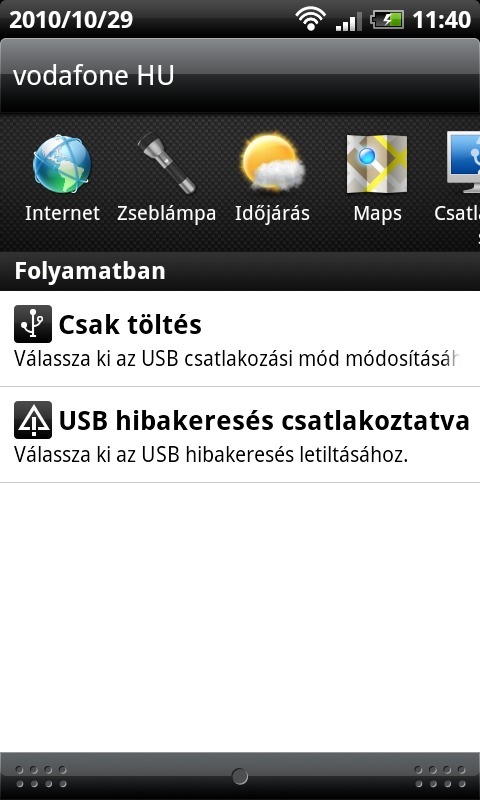
Task: Tap the USB icon beside Csak töltés
Action: pyautogui.click(x=33, y=324)
